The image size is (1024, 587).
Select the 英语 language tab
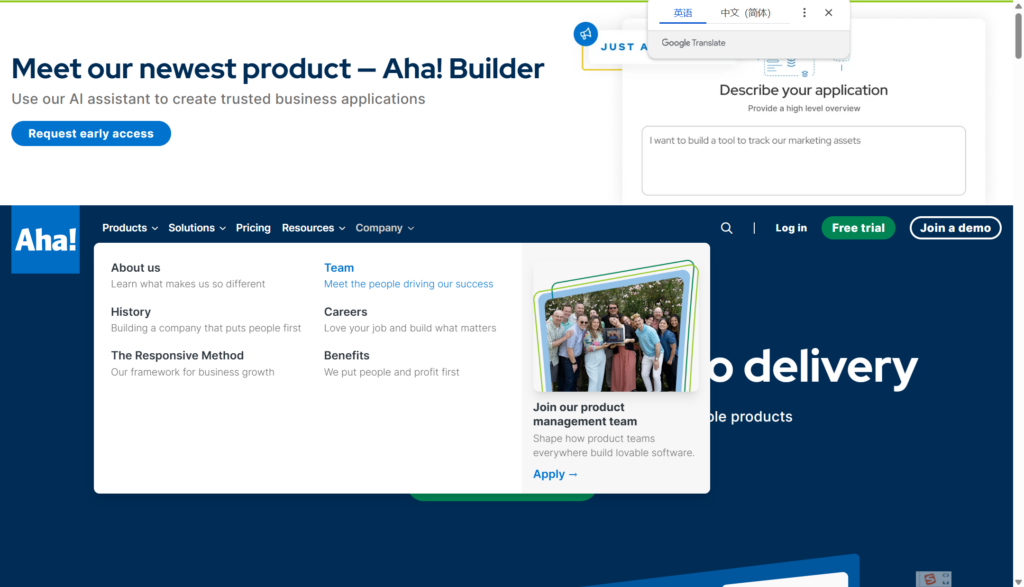click(x=683, y=13)
